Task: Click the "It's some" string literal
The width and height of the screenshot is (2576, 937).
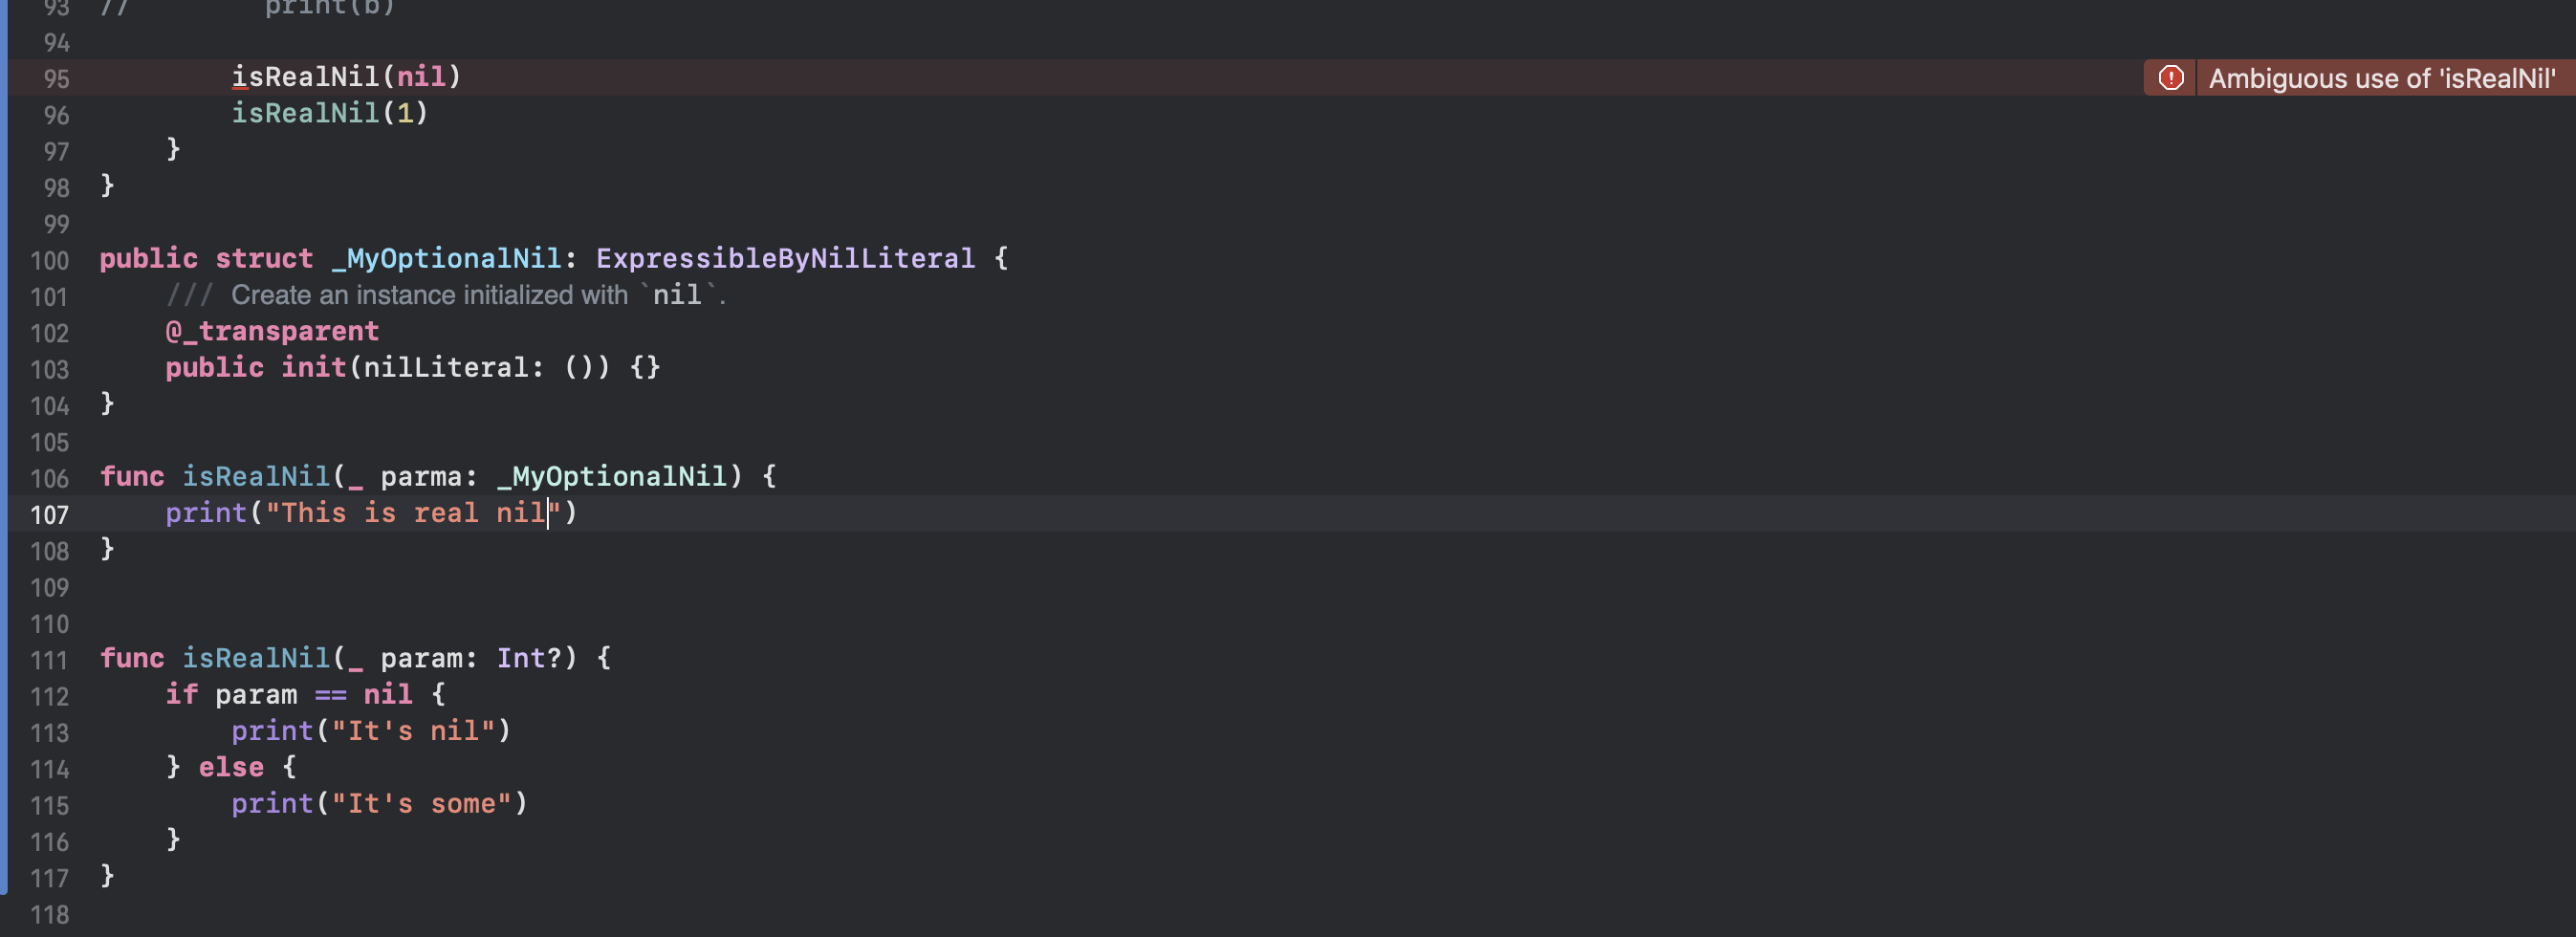Action: coord(421,804)
